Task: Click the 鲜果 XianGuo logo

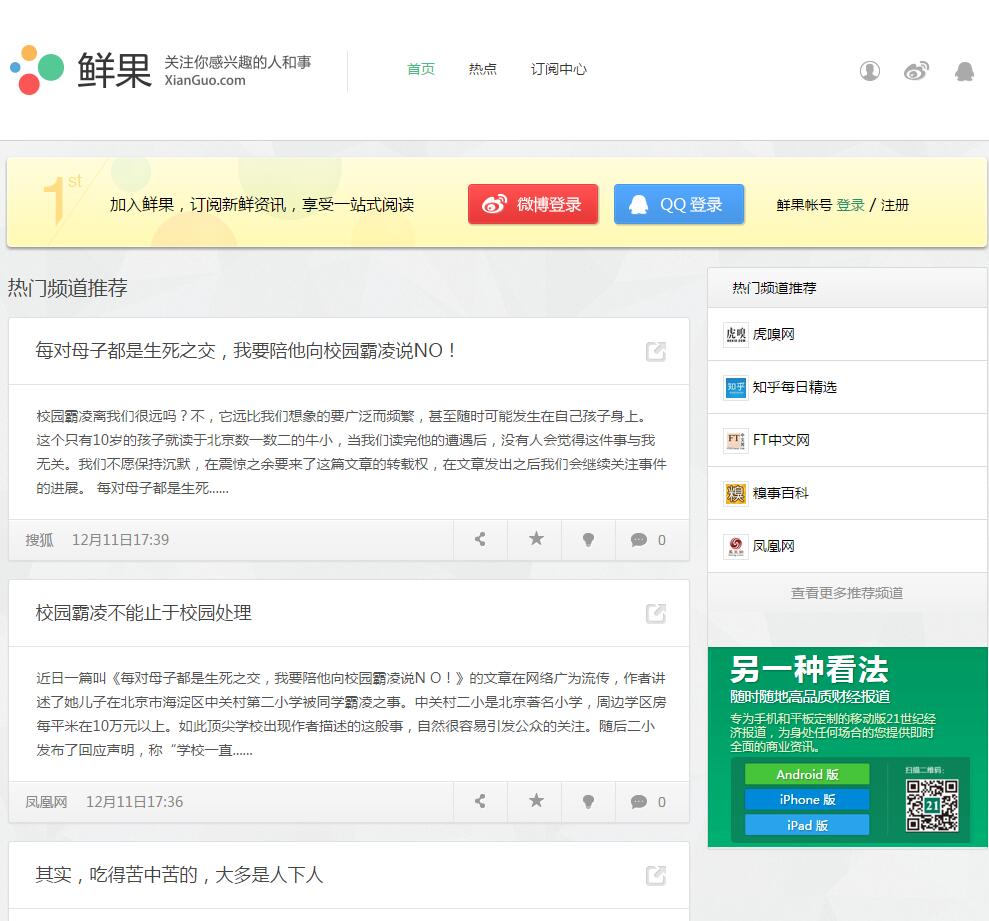Action: [x=82, y=70]
